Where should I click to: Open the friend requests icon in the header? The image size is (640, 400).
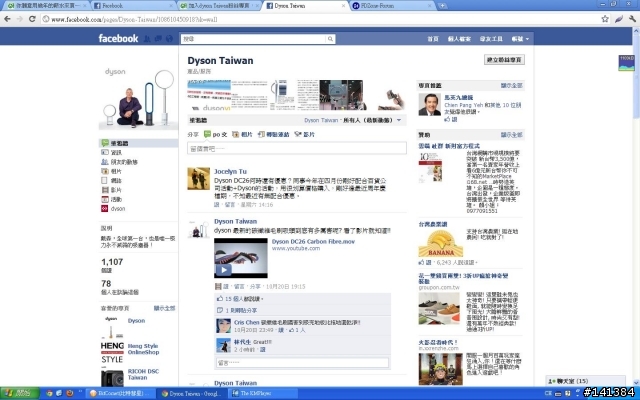(147, 39)
